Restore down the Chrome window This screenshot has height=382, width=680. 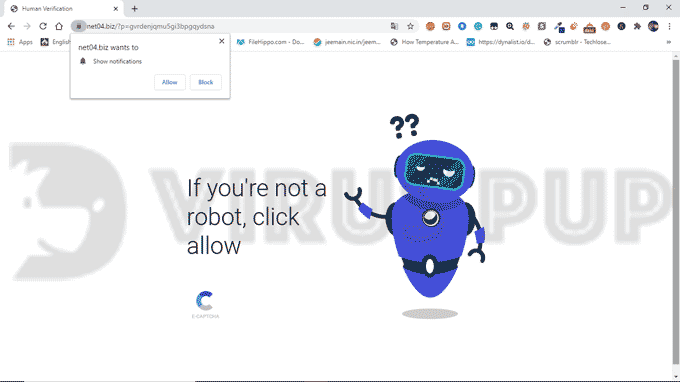pos(646,8)
